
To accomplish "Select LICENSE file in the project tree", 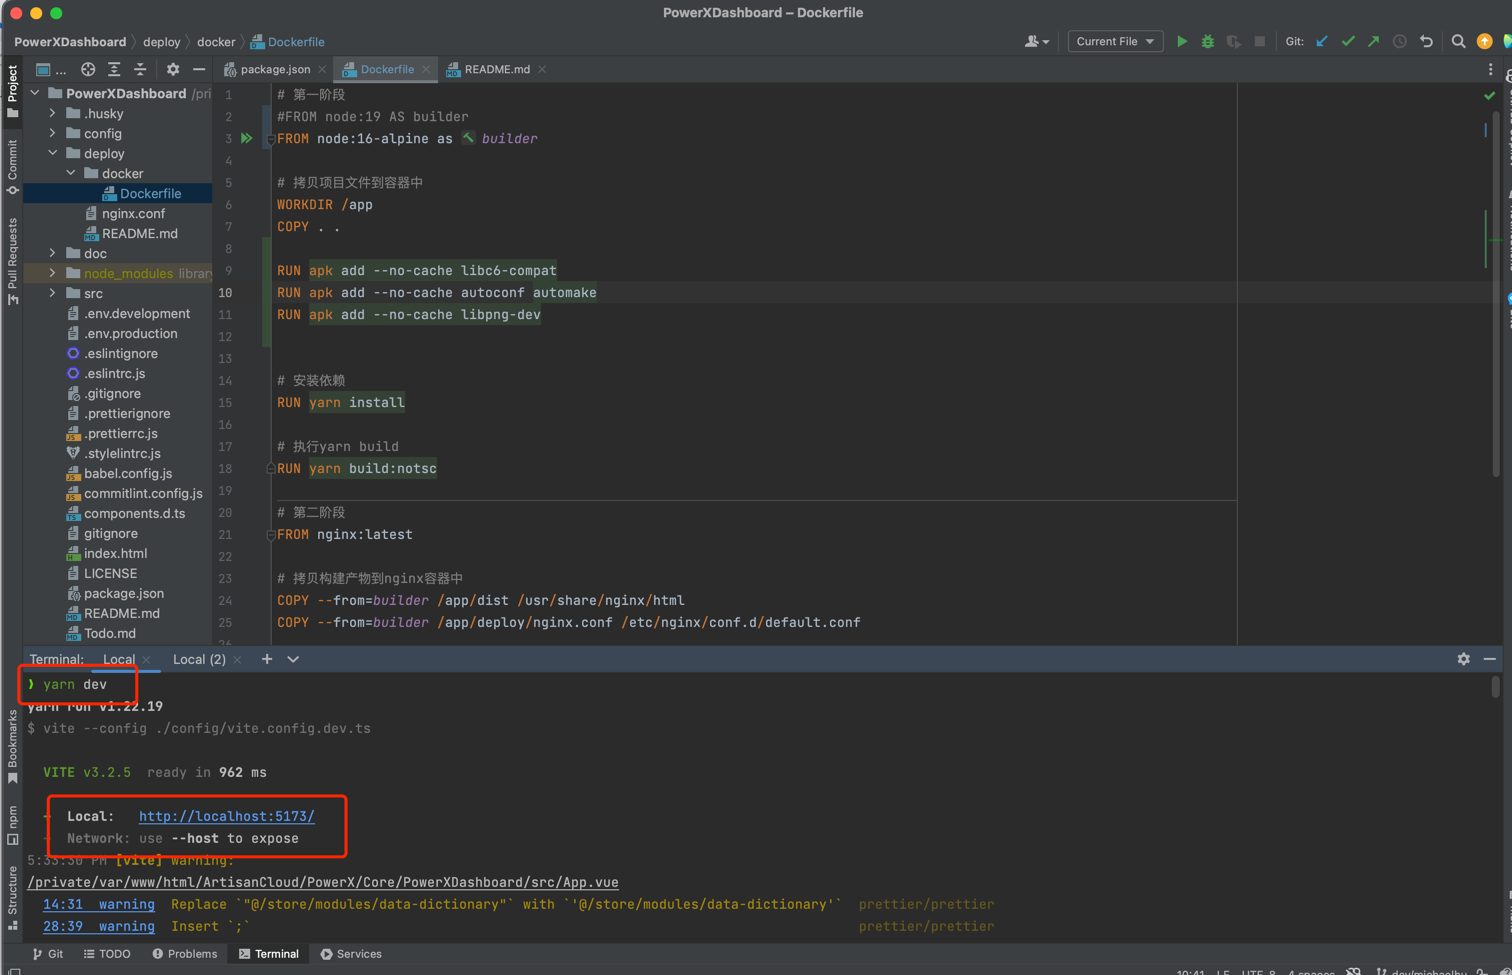I will coord(110,573).
